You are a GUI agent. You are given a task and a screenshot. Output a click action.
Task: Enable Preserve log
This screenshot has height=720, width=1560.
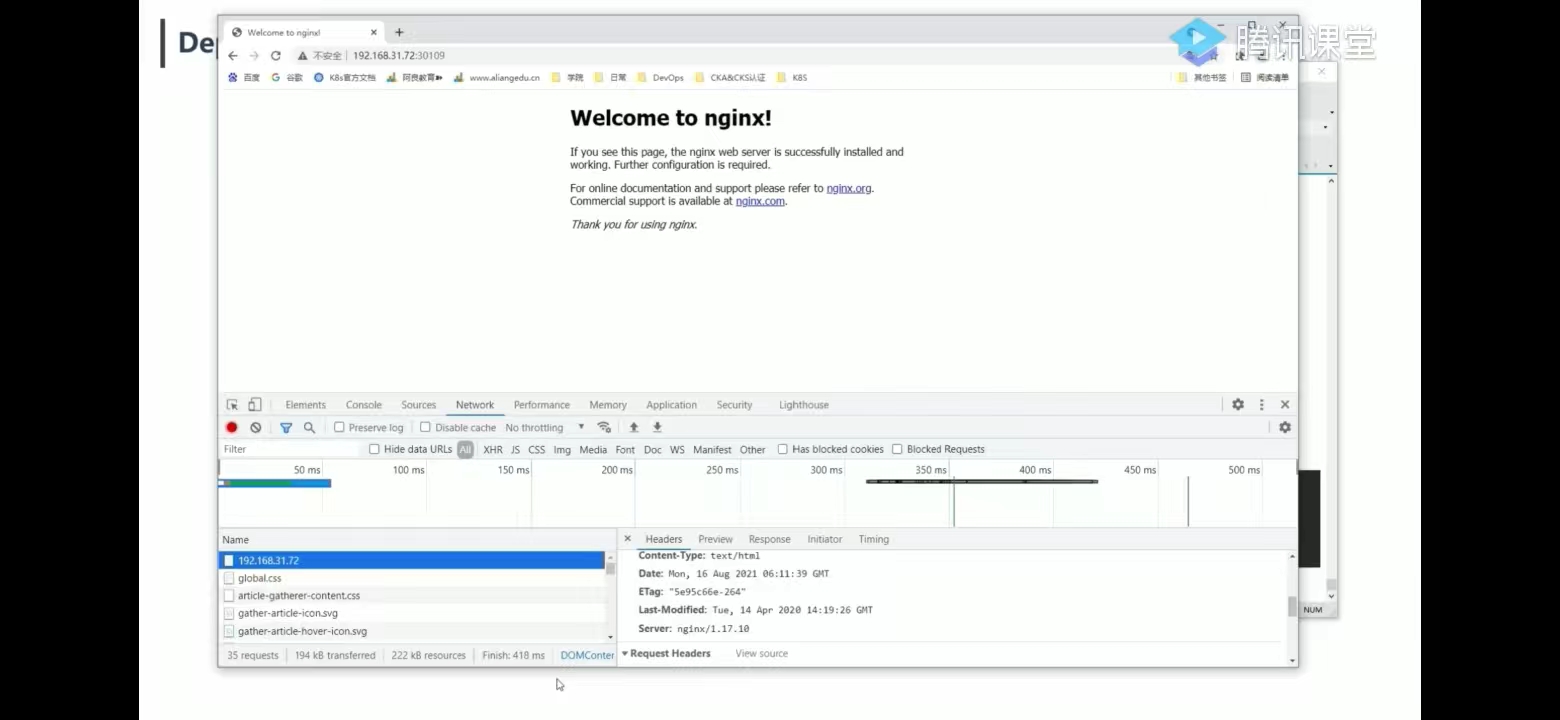click(340, 428)
